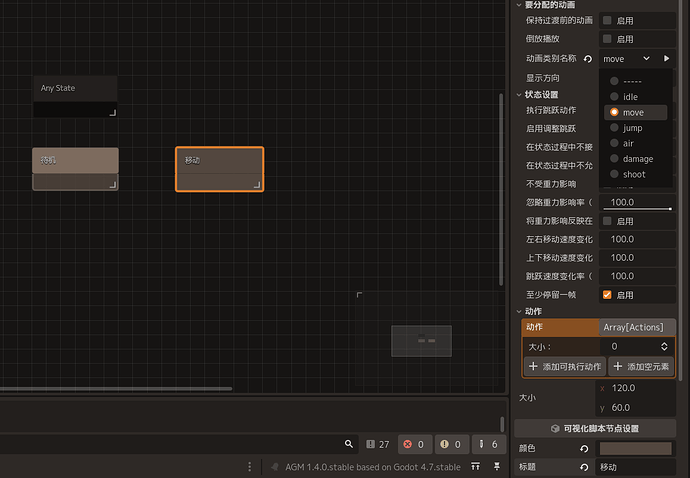The height and width of the screenshot is (478, 690).
Task: Enable 将重力影响反映在 checkbox
Action: pyautogui.click(x=607, y=221)
